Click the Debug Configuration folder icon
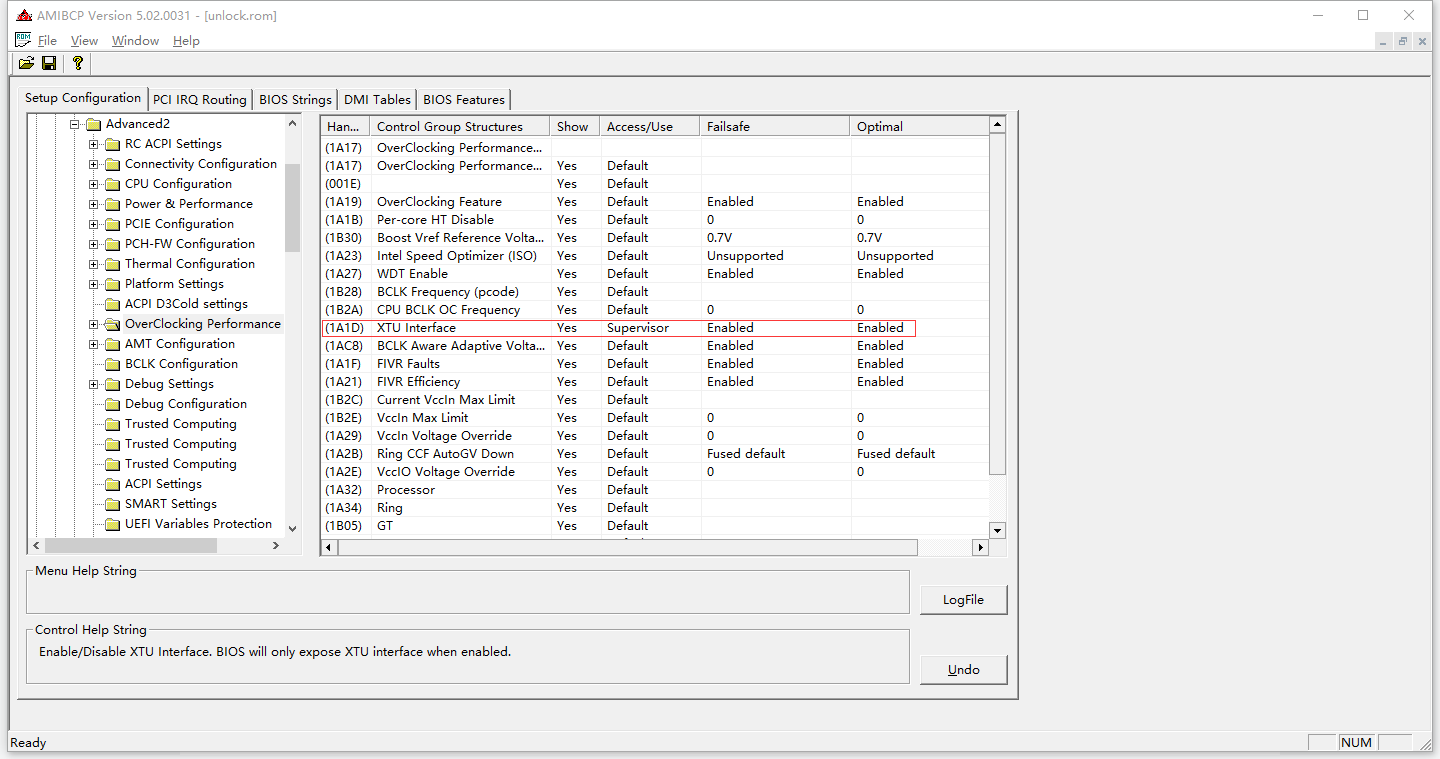Image resolution: width=1440 pixels, height=759 pixels. click(x=112, y=404)
